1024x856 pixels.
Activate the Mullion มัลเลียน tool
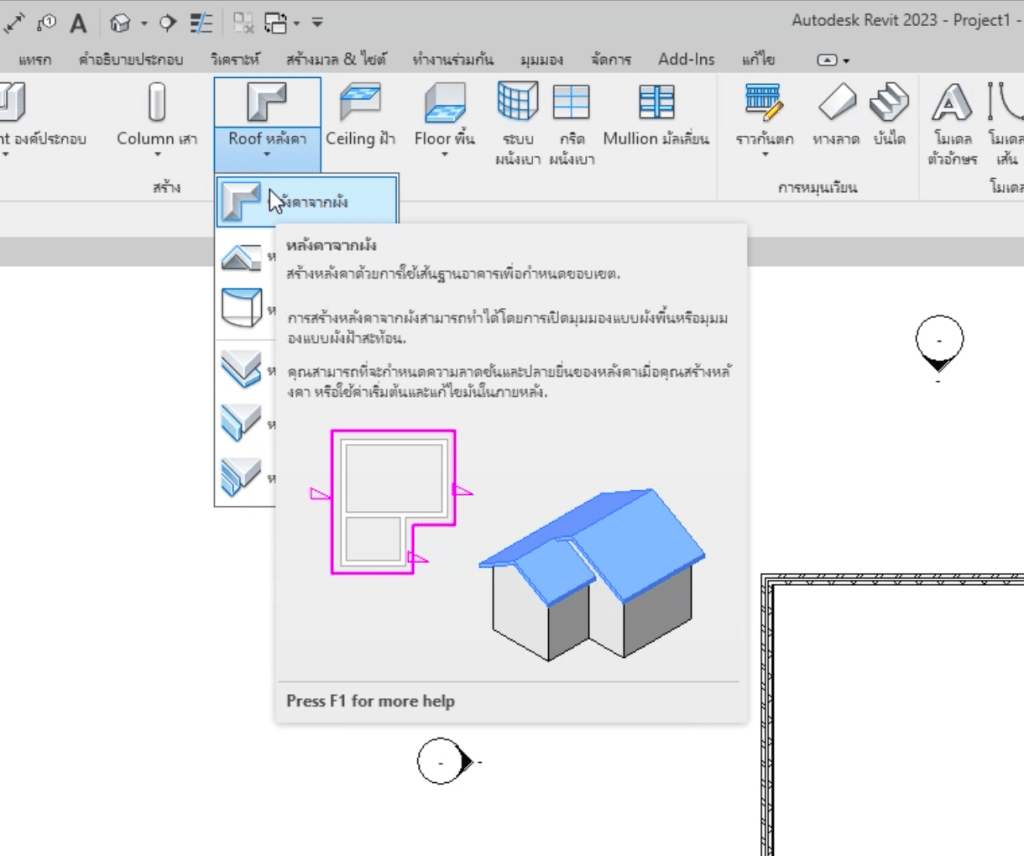pos(656,115)
